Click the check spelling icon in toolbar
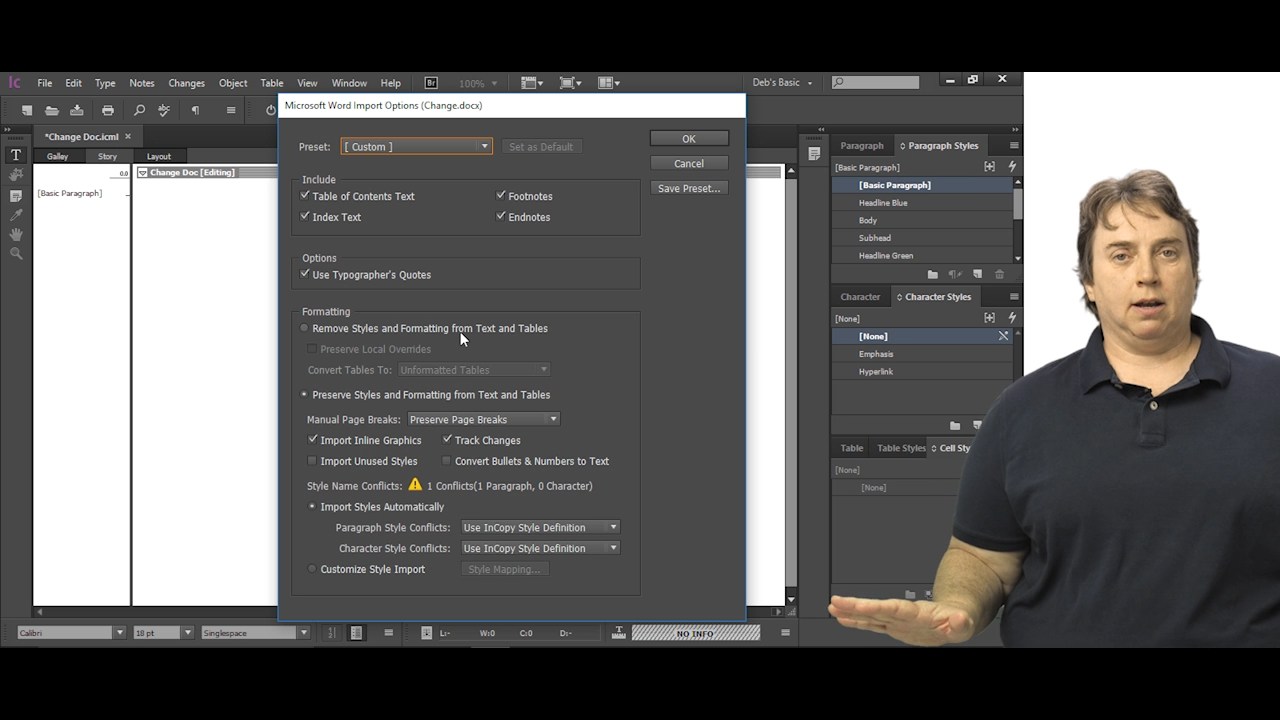The image size is (1280, 720). pos(164,110)
